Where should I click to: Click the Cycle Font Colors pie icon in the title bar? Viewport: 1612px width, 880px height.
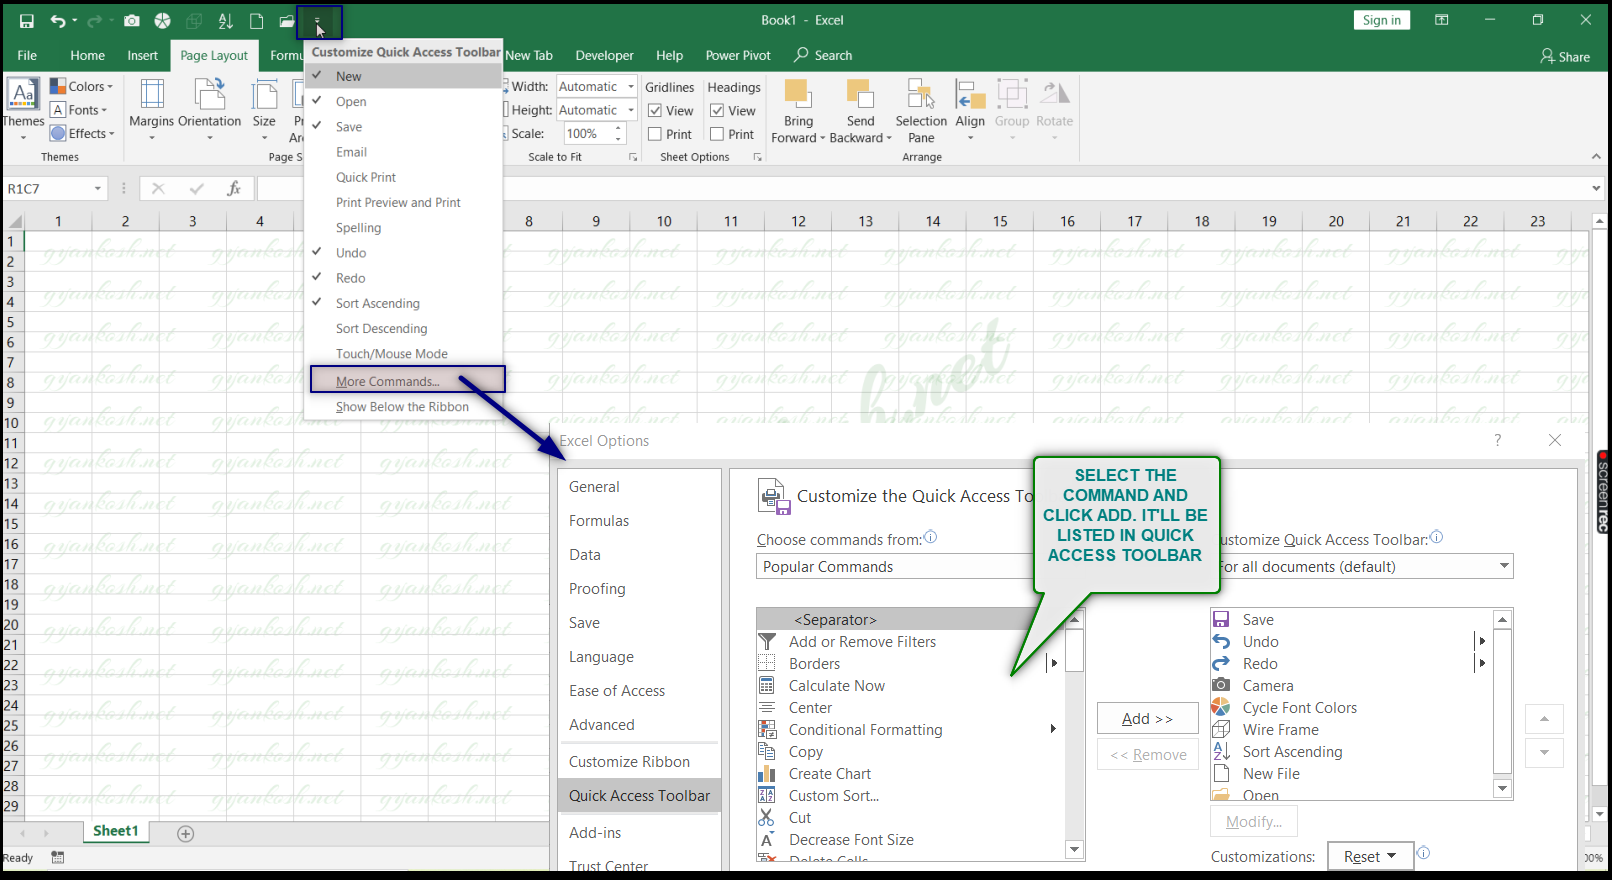point(163,21)
